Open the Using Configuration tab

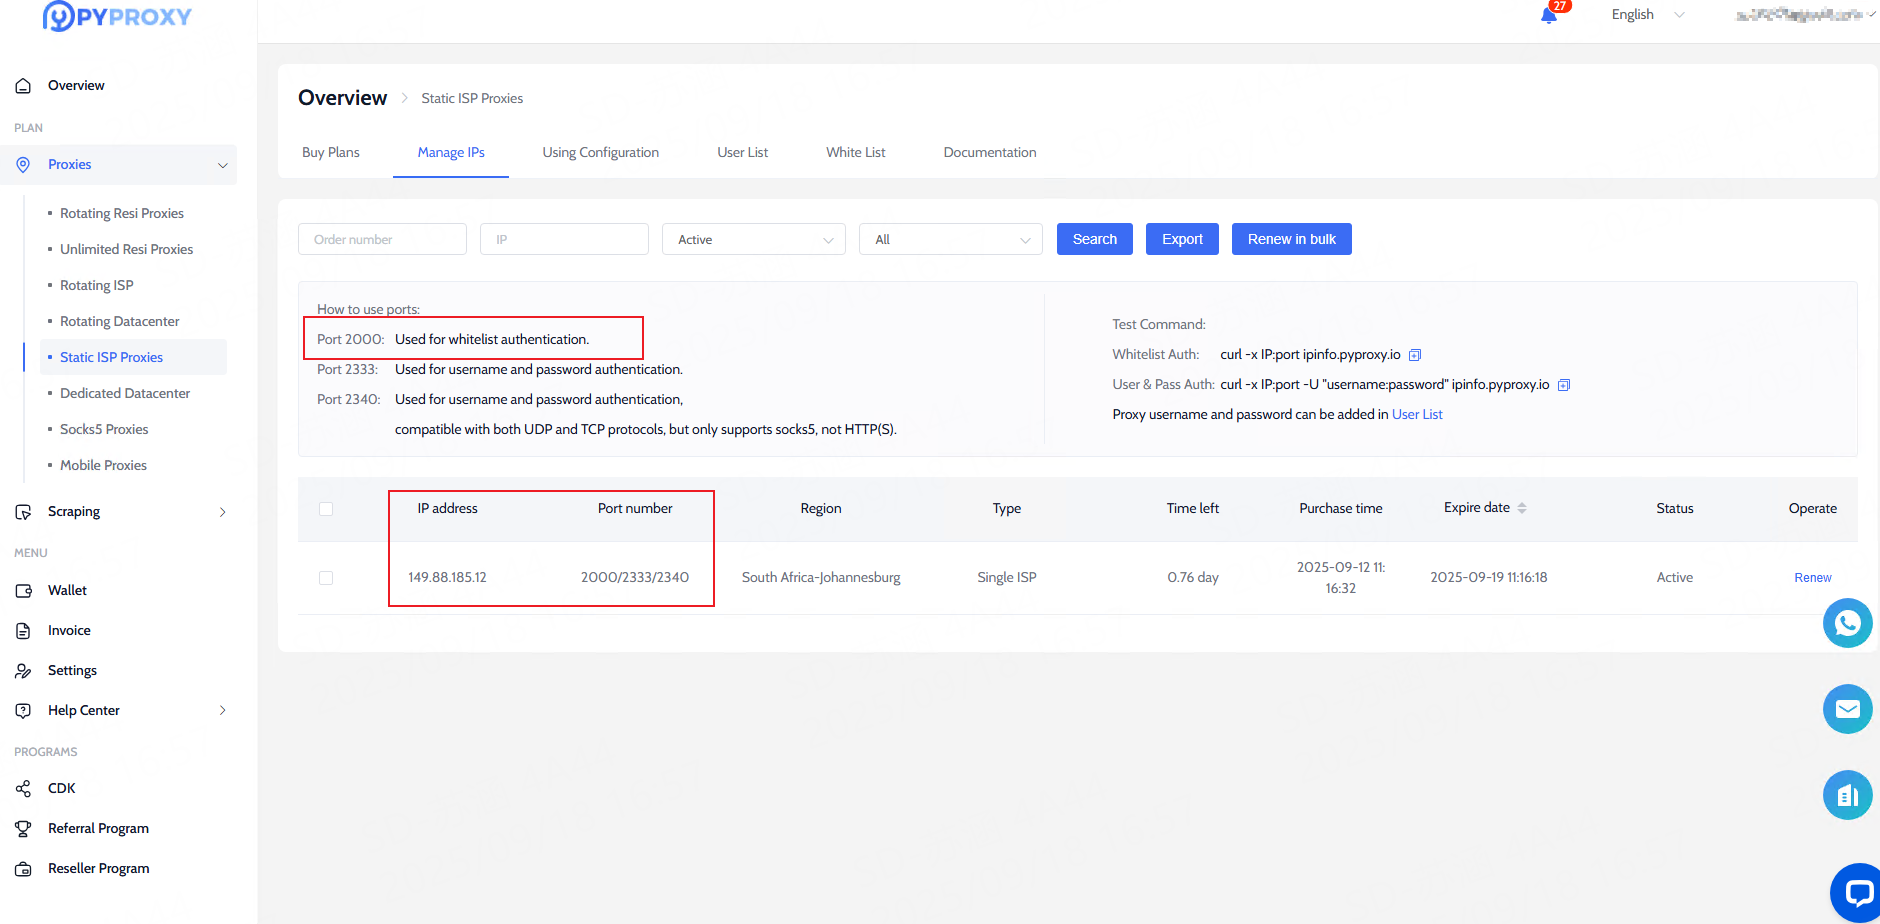point(600,153)
